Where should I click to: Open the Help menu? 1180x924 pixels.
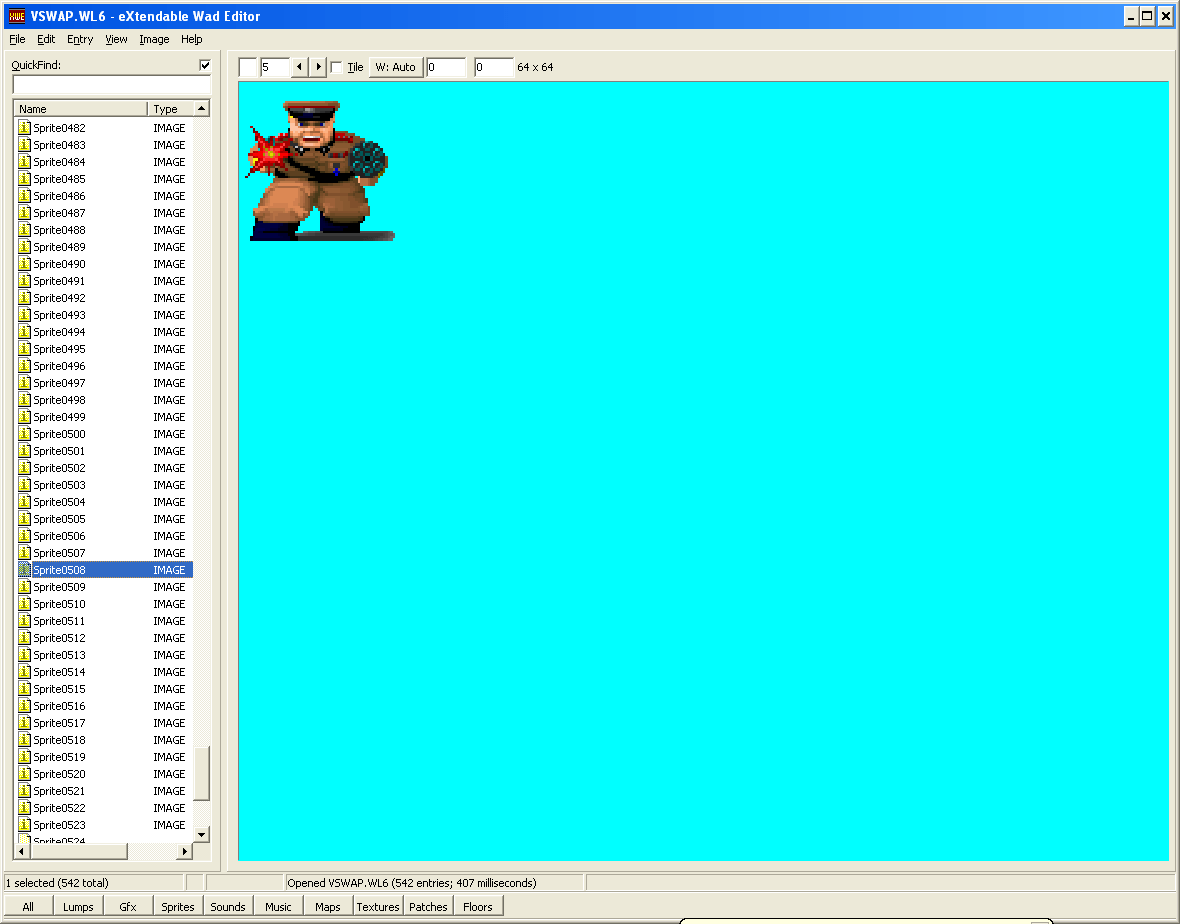(x=191, y=39)
